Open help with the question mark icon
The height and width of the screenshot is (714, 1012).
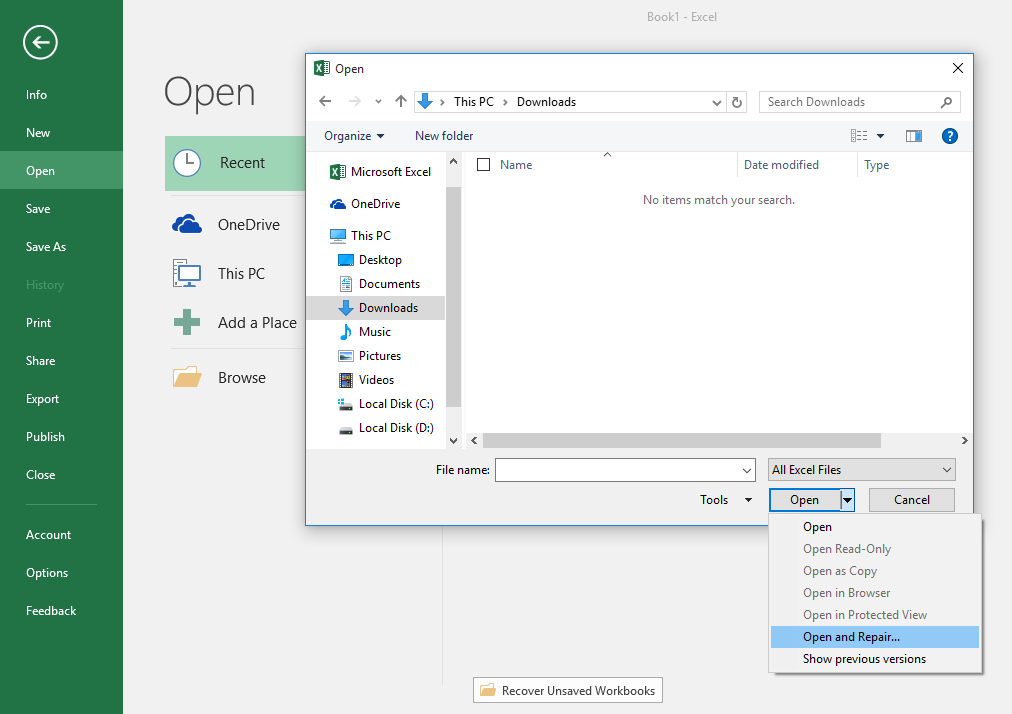tap(949, 136)
